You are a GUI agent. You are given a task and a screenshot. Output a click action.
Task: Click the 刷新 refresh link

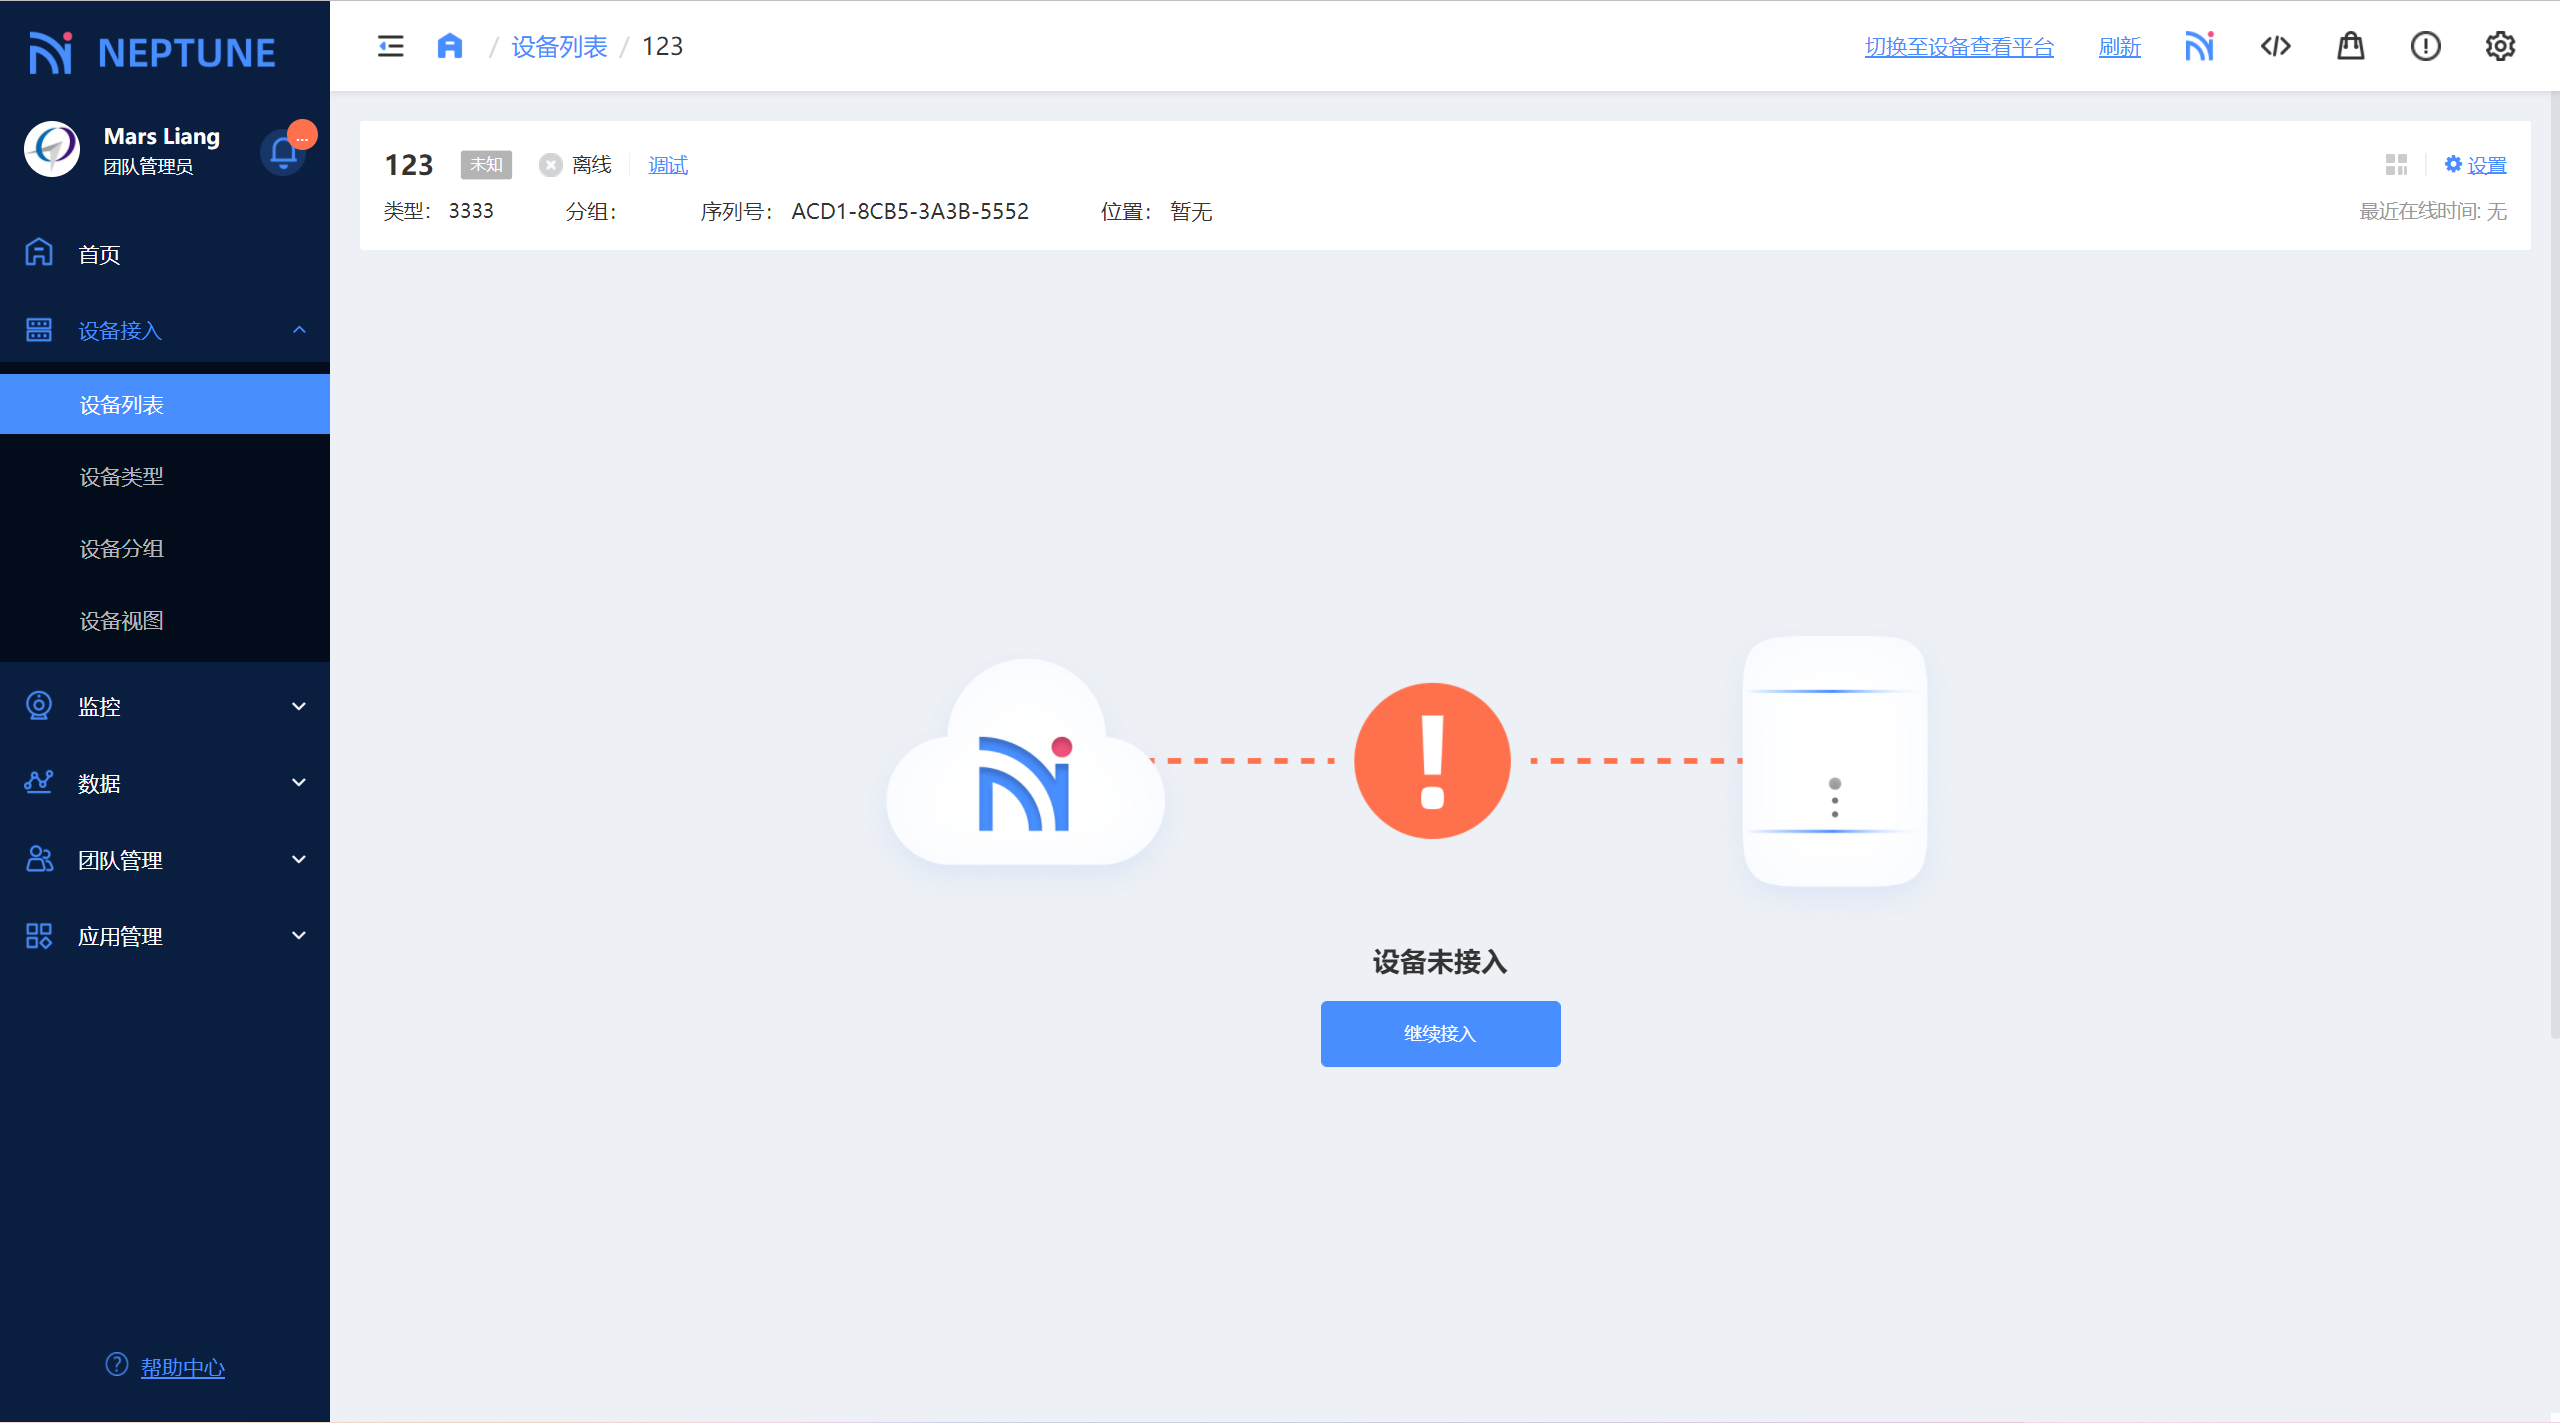point(2119,47)
